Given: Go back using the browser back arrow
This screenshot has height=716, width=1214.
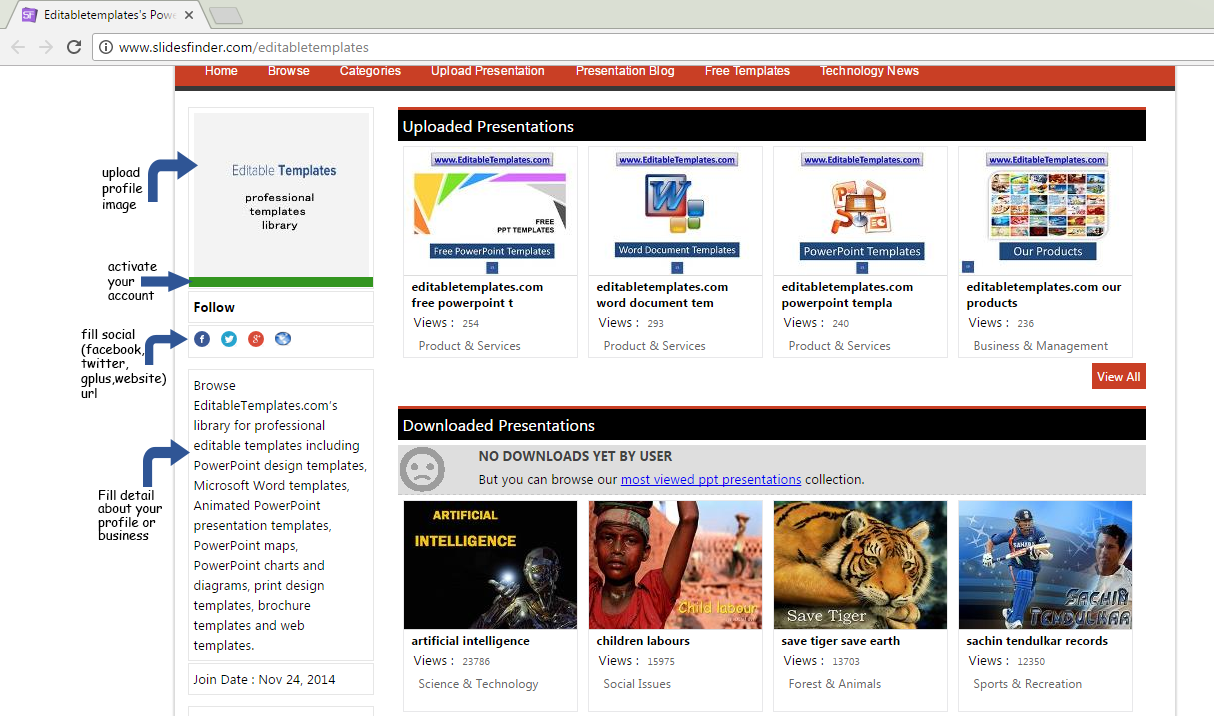Looking at the screenshot, I should point(18,47).
